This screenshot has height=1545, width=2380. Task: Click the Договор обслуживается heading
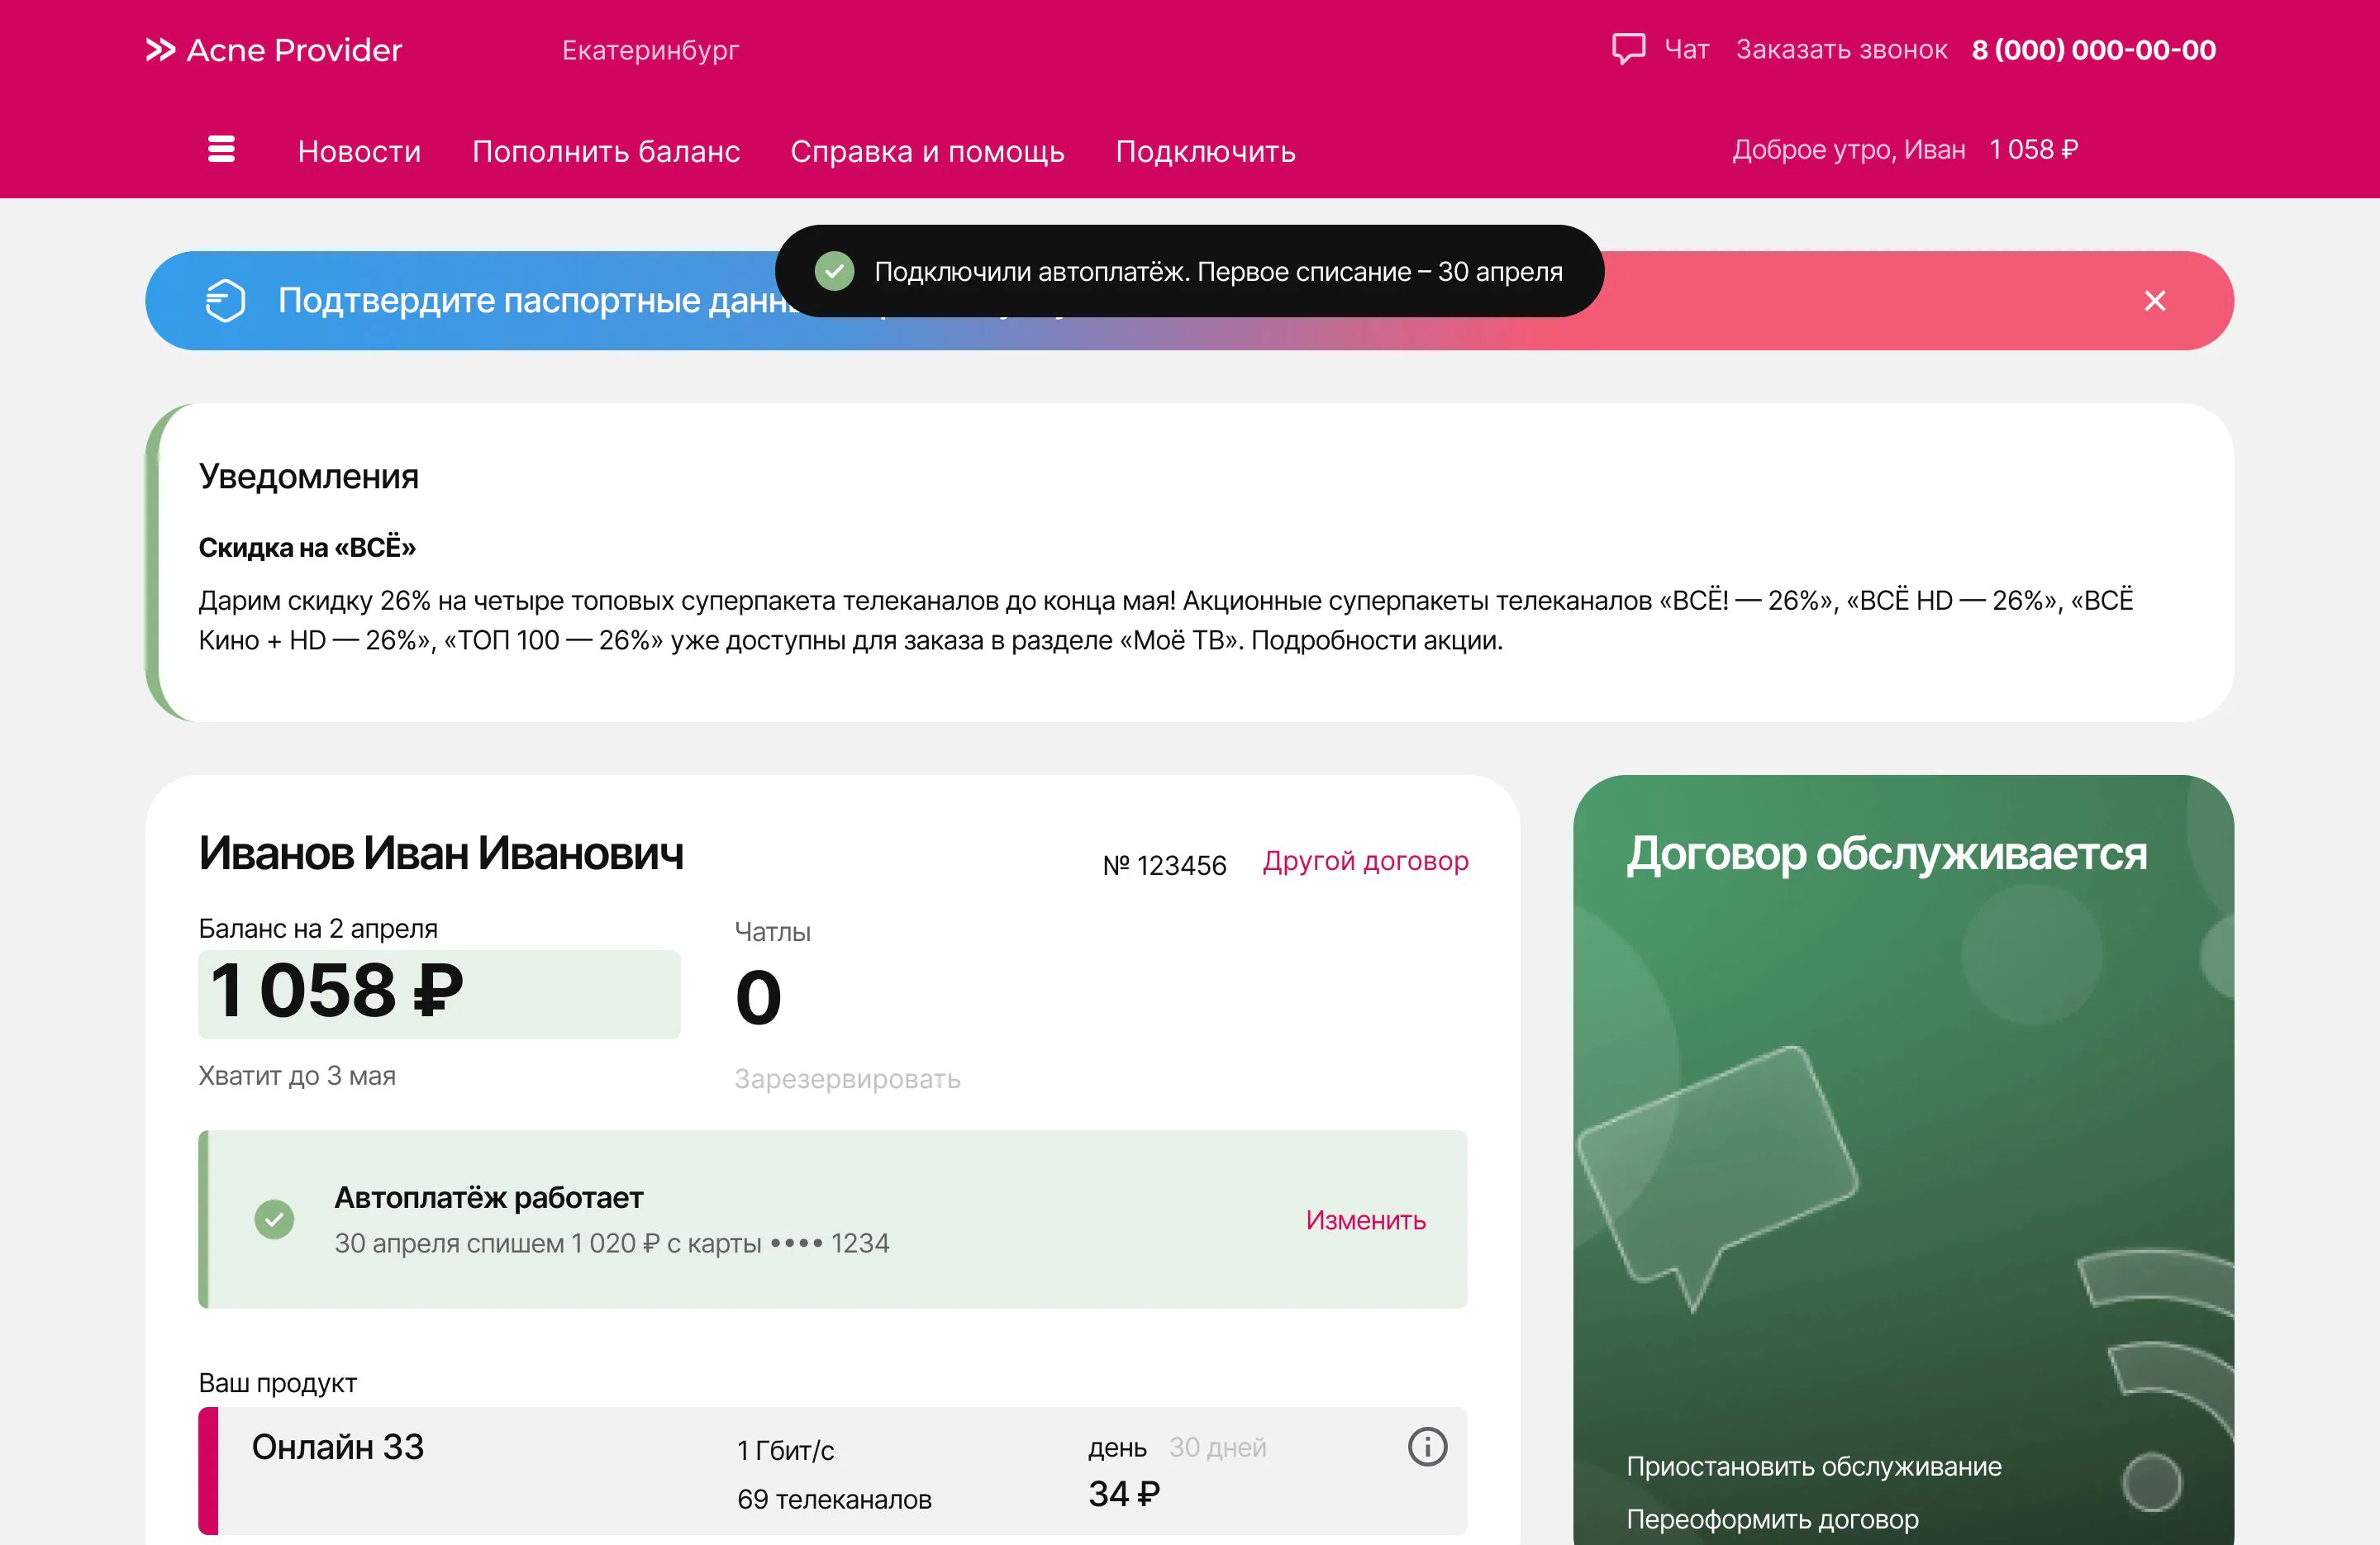(1886, 854)
